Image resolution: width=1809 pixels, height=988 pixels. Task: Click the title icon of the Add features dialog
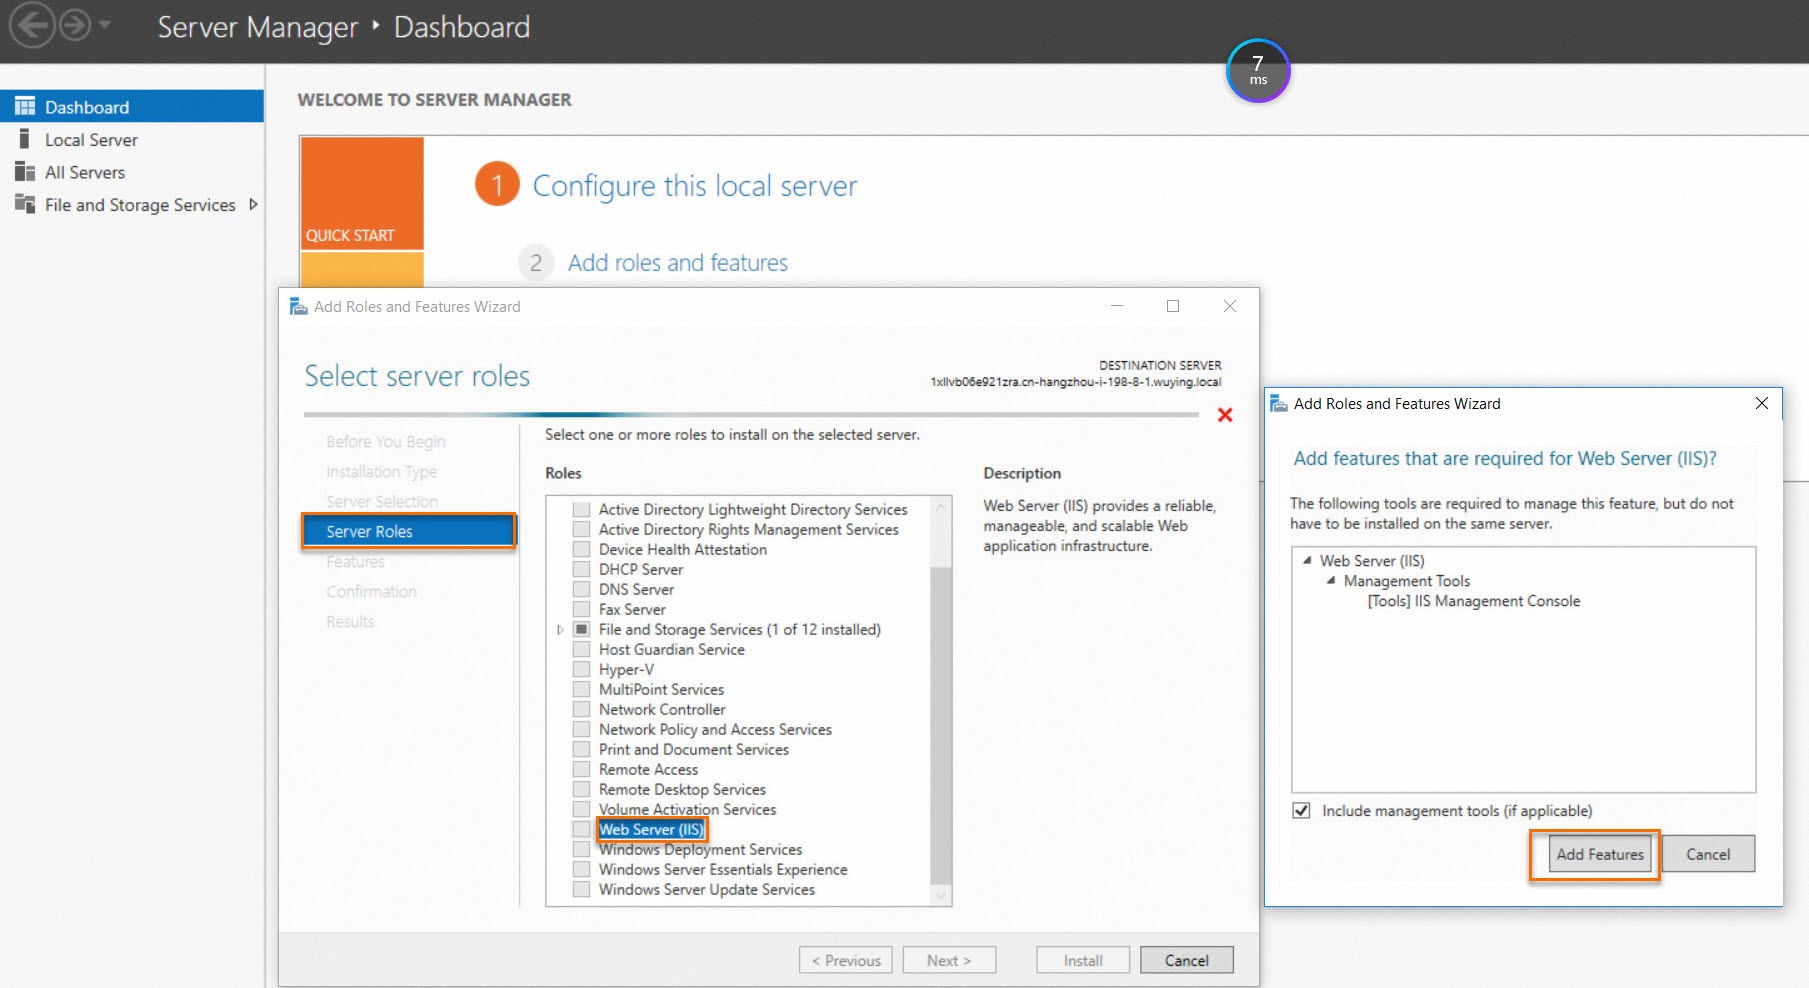(1278, 403)
